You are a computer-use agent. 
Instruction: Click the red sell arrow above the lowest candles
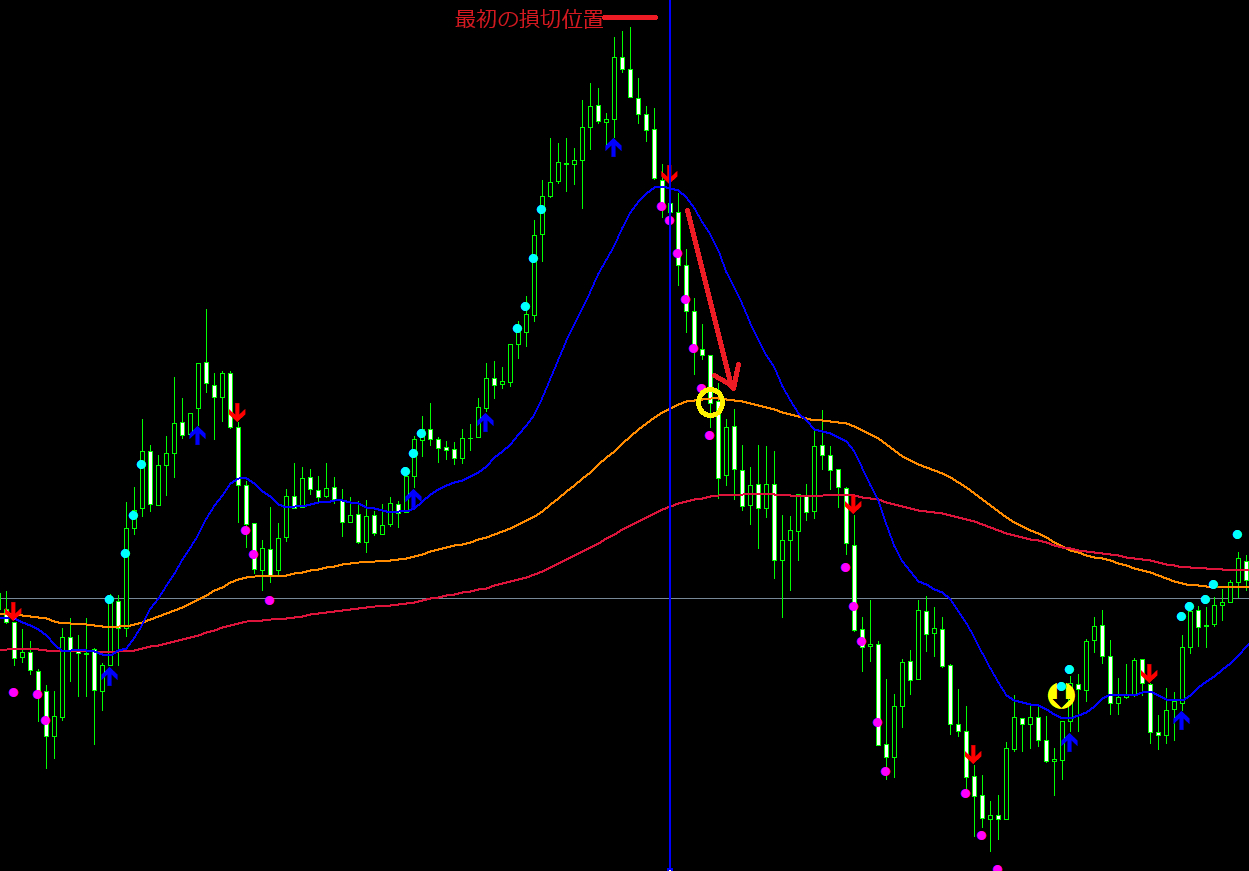pyautogui.click(x=973, y=754)
